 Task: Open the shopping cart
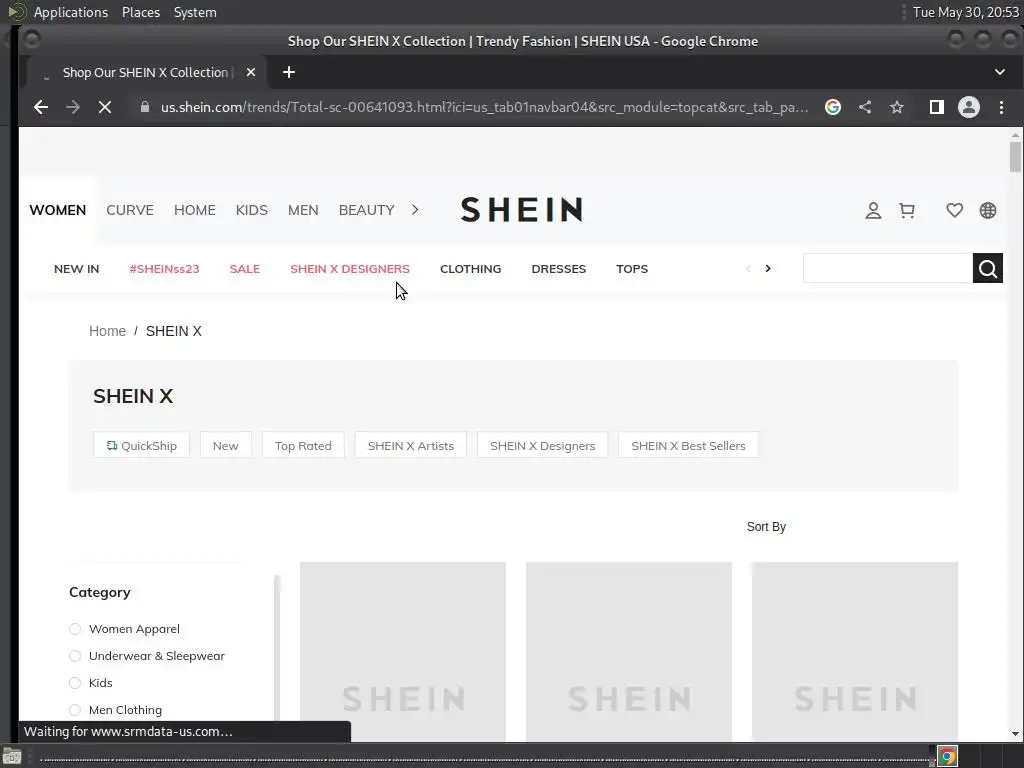pyautogui.click(x=906, y=210)
